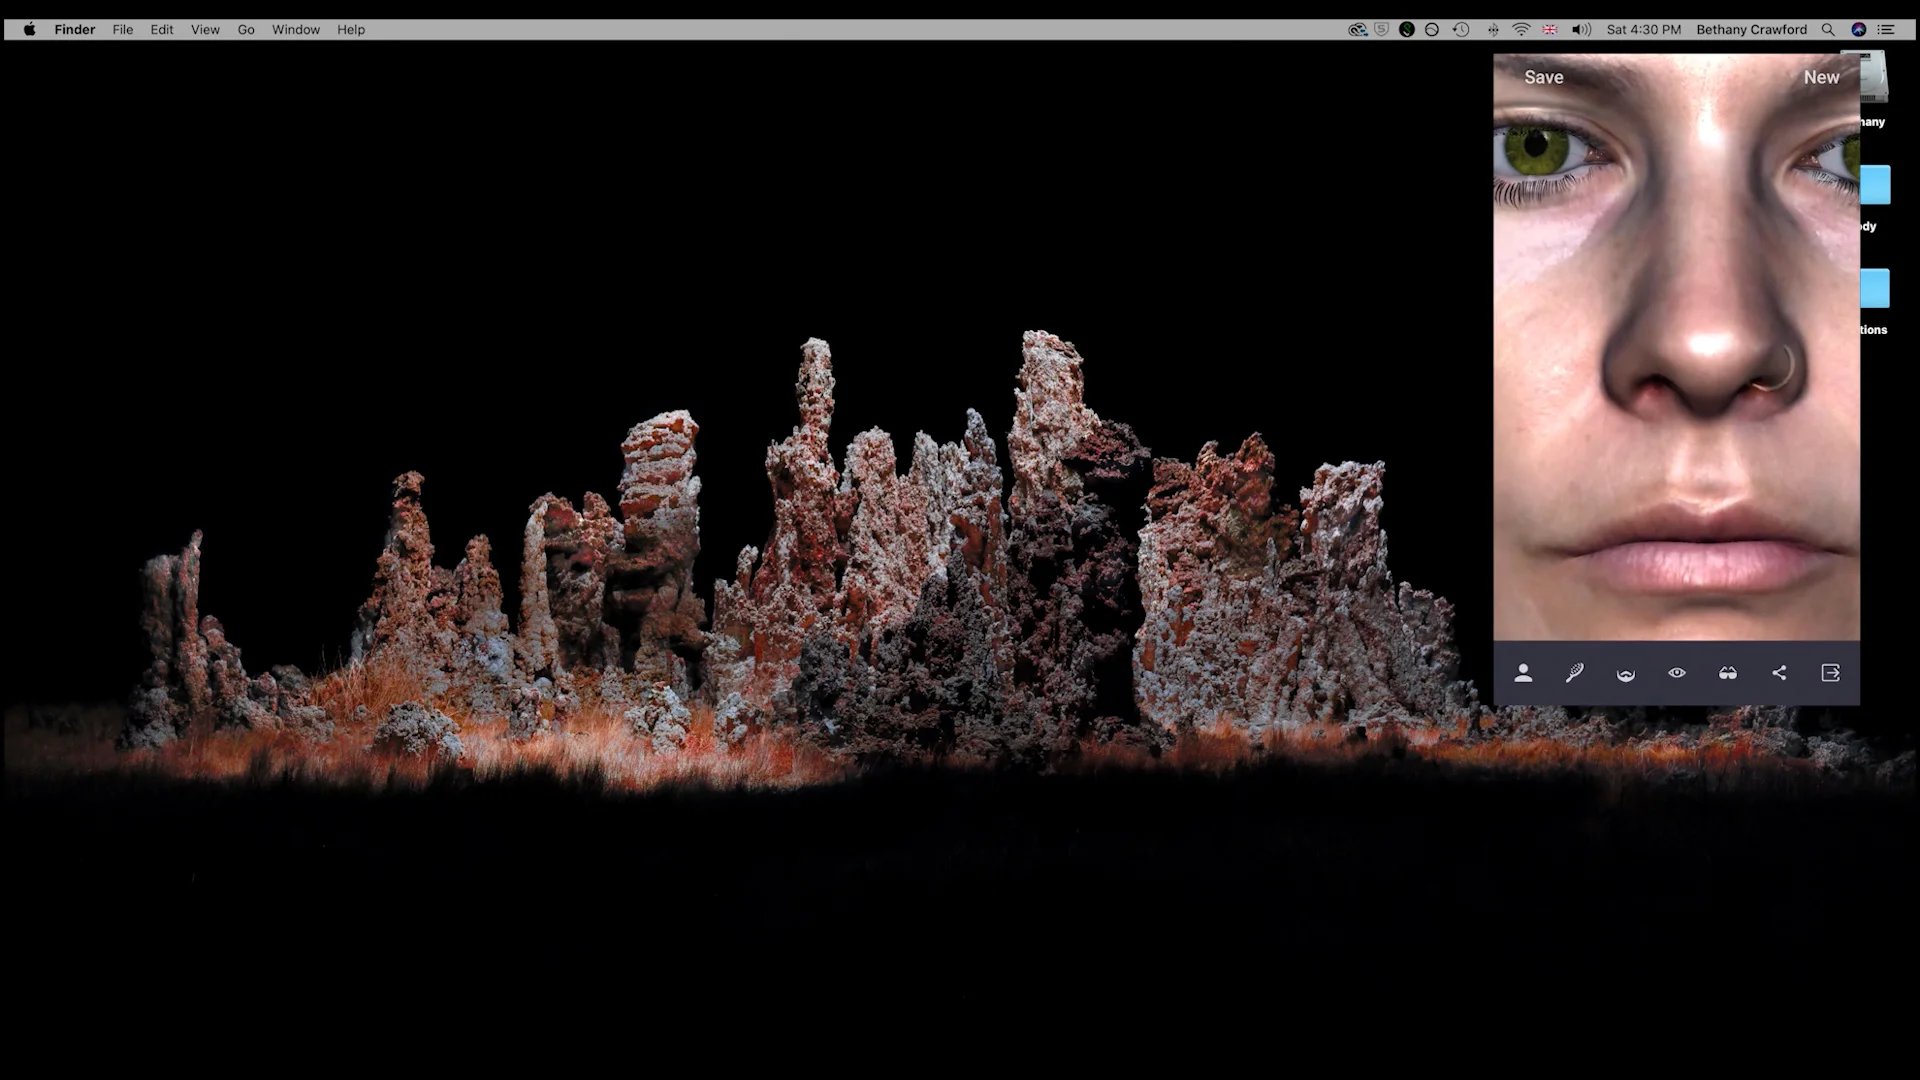1920x1080 pixels.
Task: Activate Siri from the menu bar
Action: [x=1858, y=29]
